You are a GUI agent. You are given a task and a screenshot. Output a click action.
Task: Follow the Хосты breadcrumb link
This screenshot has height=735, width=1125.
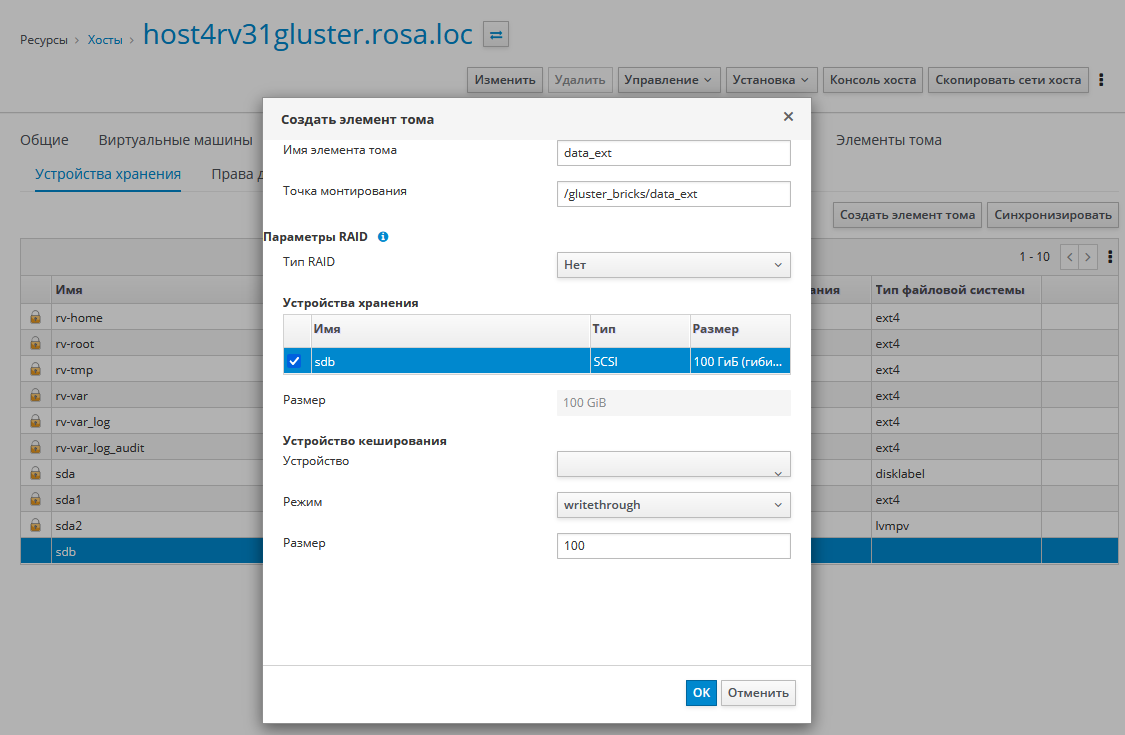(x=104, y=41)
